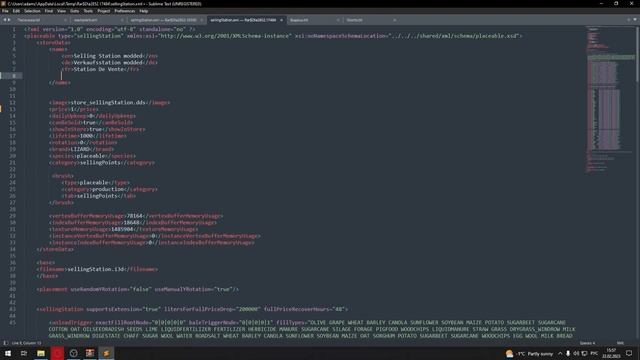The width and height of the screenshot is (640, 360).
Task: Click the game icon beside Sublime on taskbar
Action: (x=90, y=353)
